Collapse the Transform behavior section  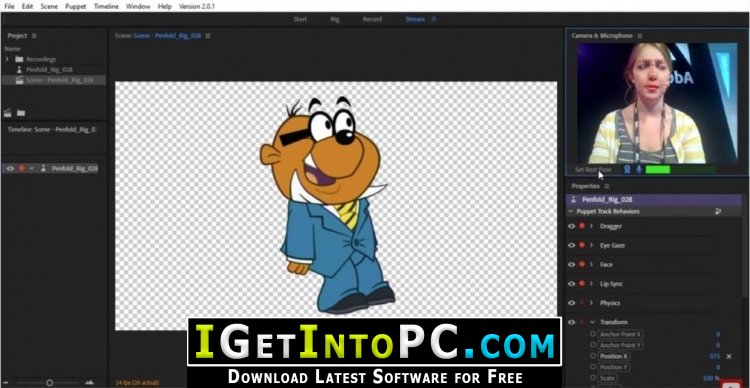(592, 322)
